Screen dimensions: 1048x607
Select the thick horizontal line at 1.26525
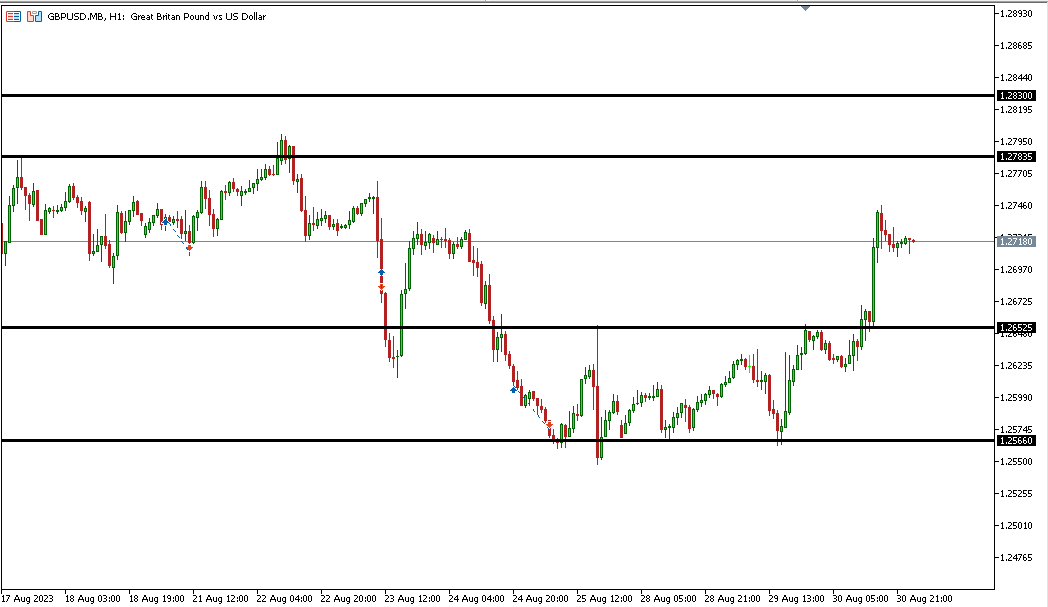(498, 328)
